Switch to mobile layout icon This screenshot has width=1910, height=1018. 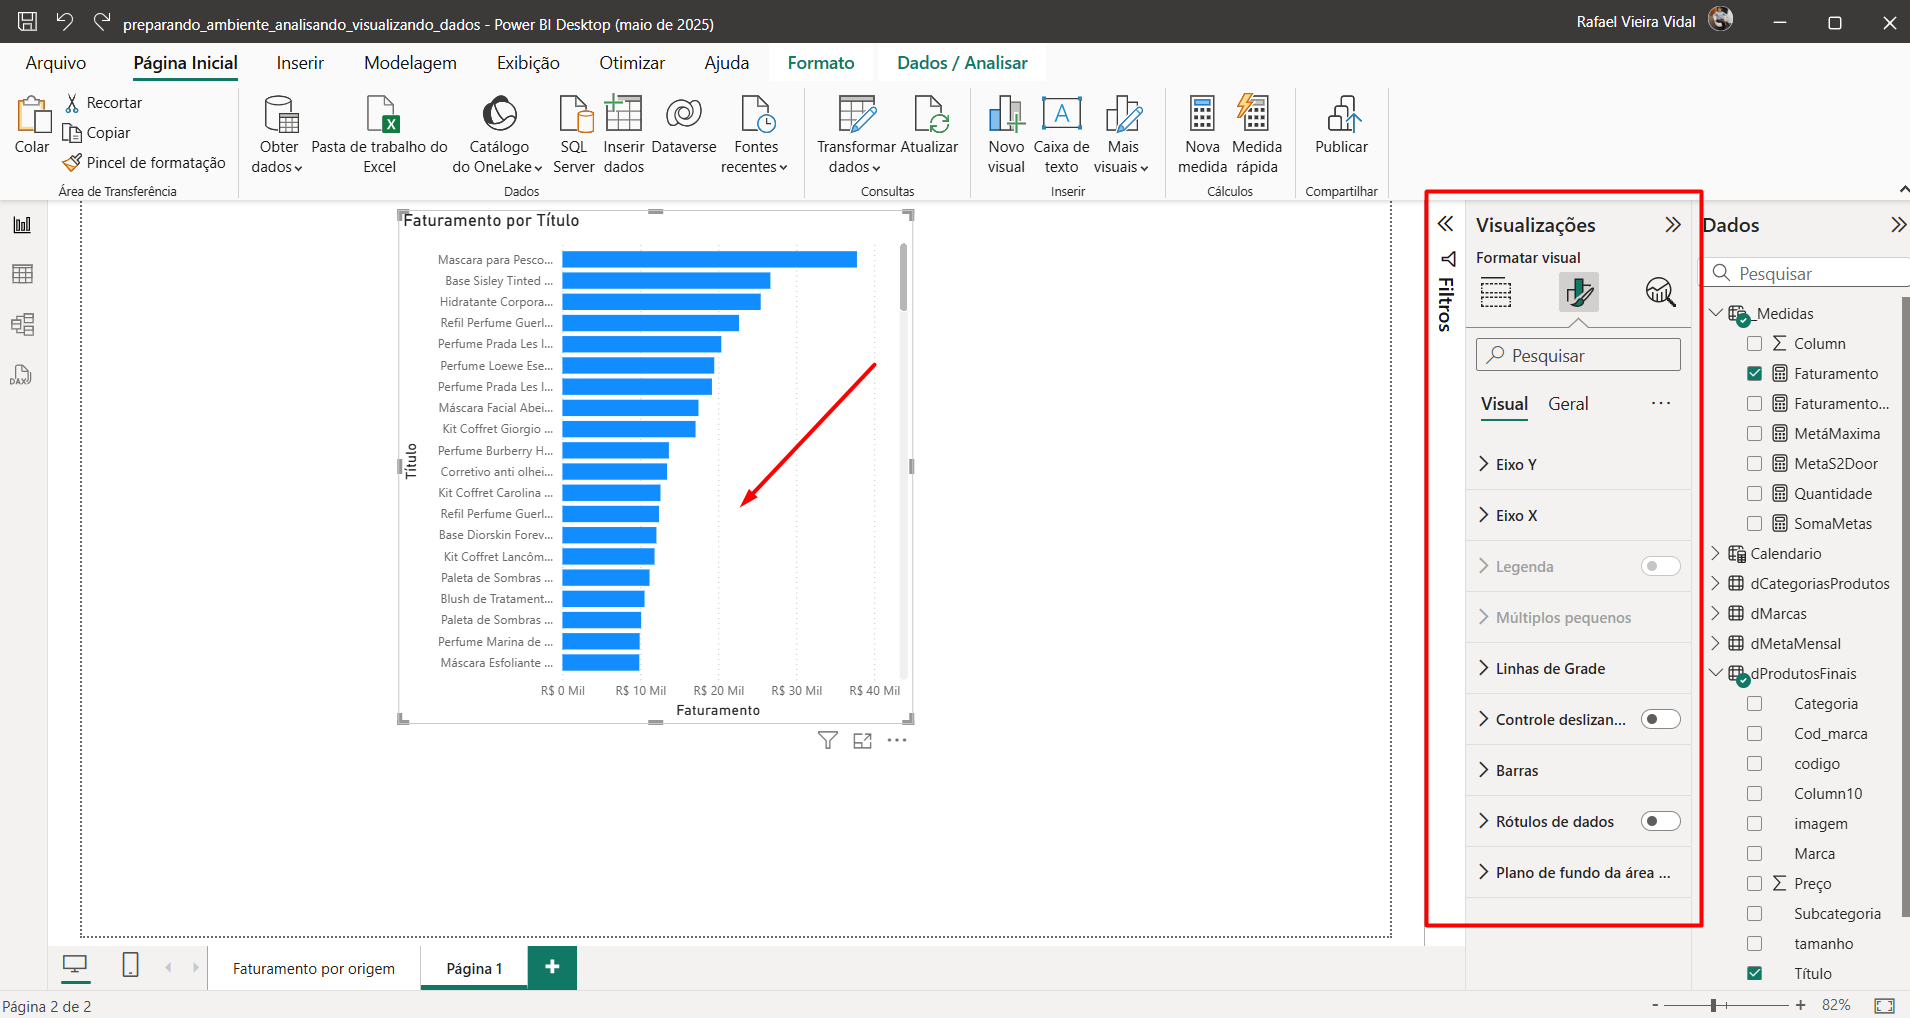pos(130,965)
